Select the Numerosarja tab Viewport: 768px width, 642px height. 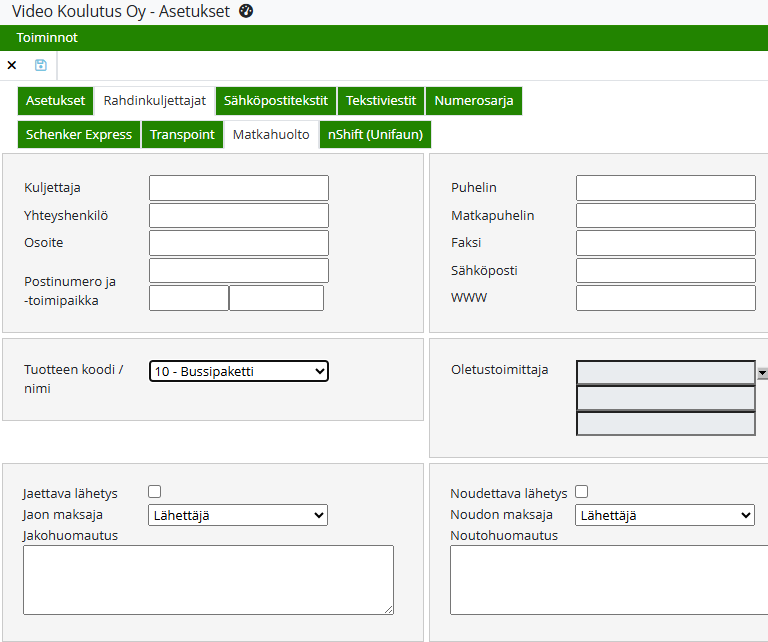(x=473, y=101)
